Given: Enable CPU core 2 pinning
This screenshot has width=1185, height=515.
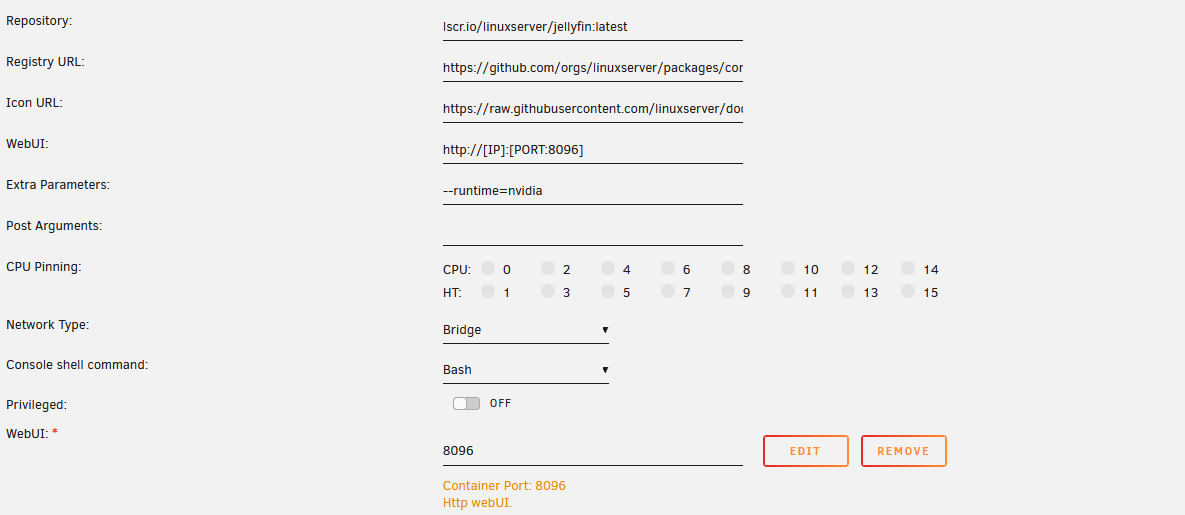Looking at the screenshot, I should [x=548, y=268].
